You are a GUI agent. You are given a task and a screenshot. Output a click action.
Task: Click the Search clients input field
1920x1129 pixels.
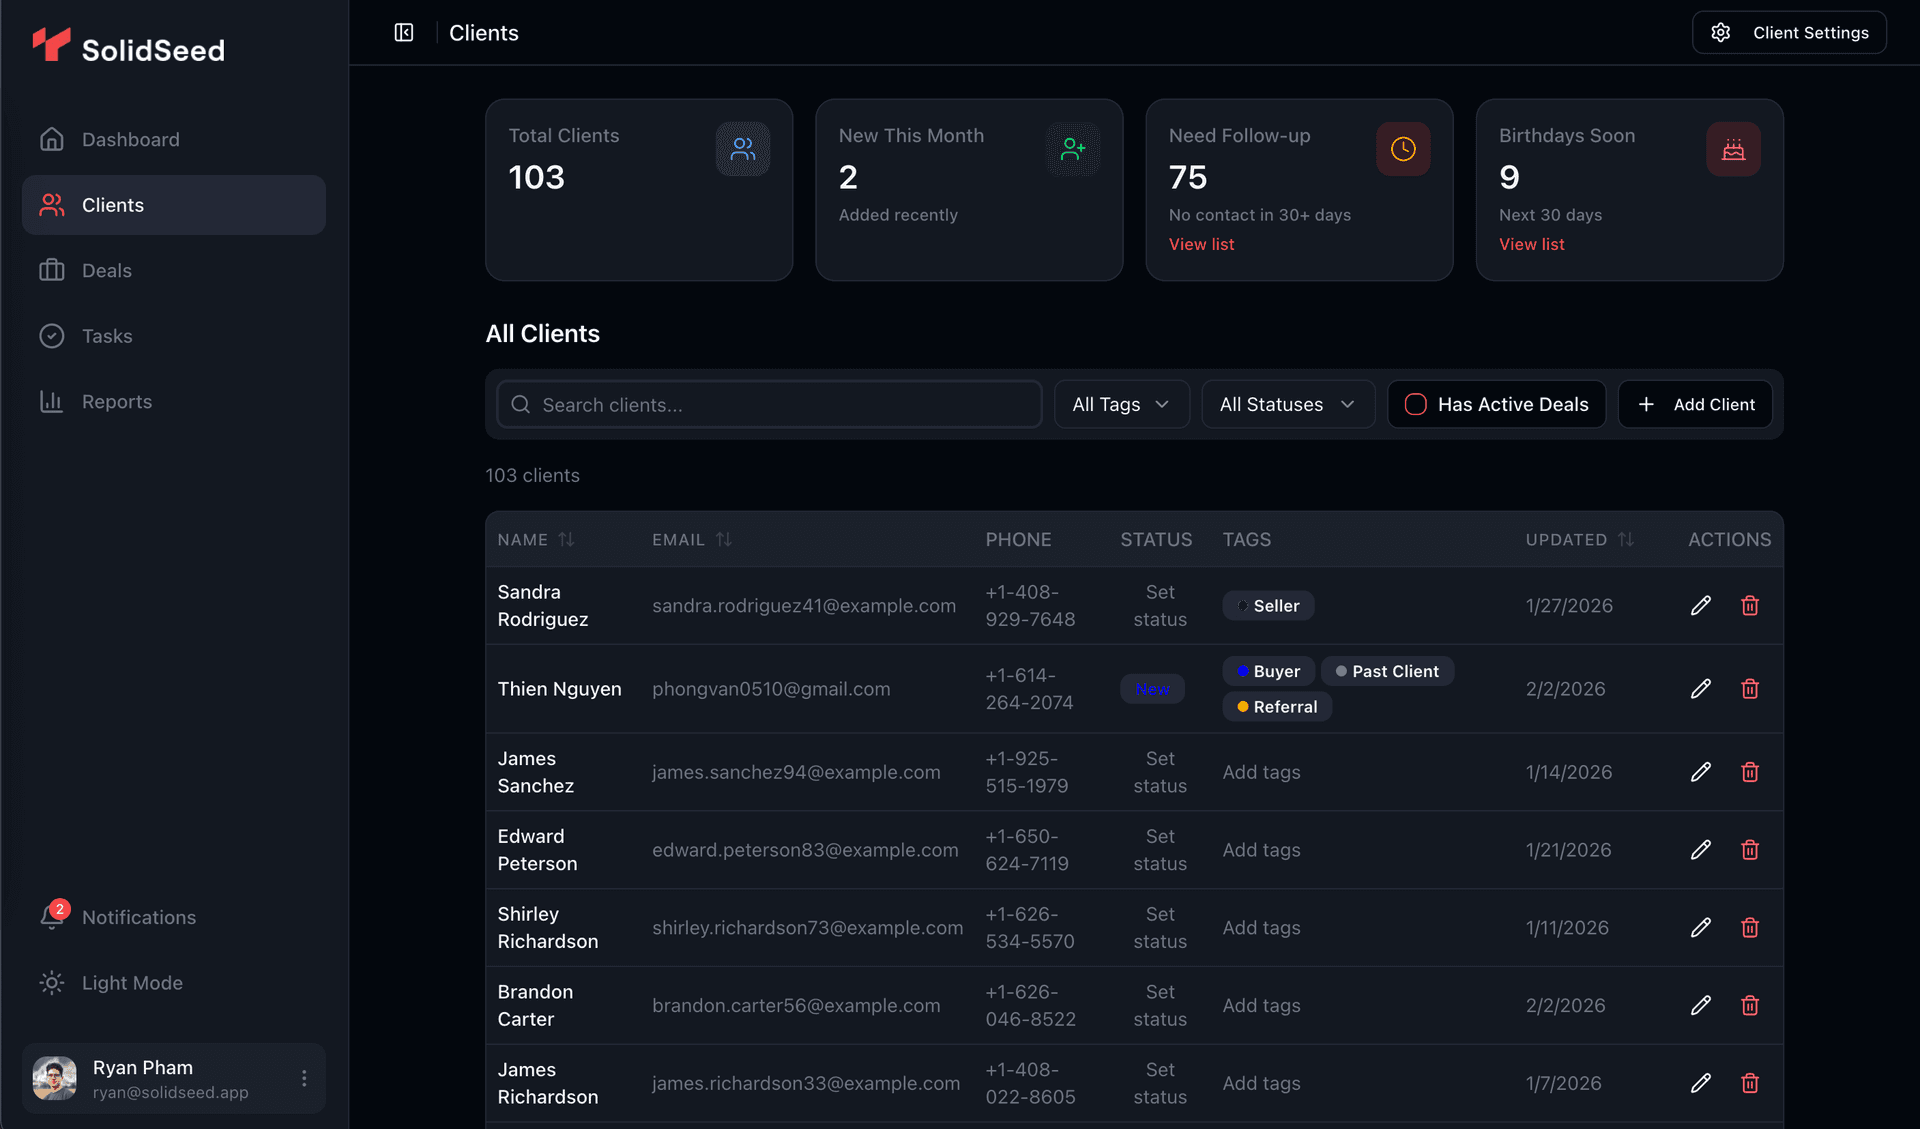pyautogui.click(x=768, y=404)
